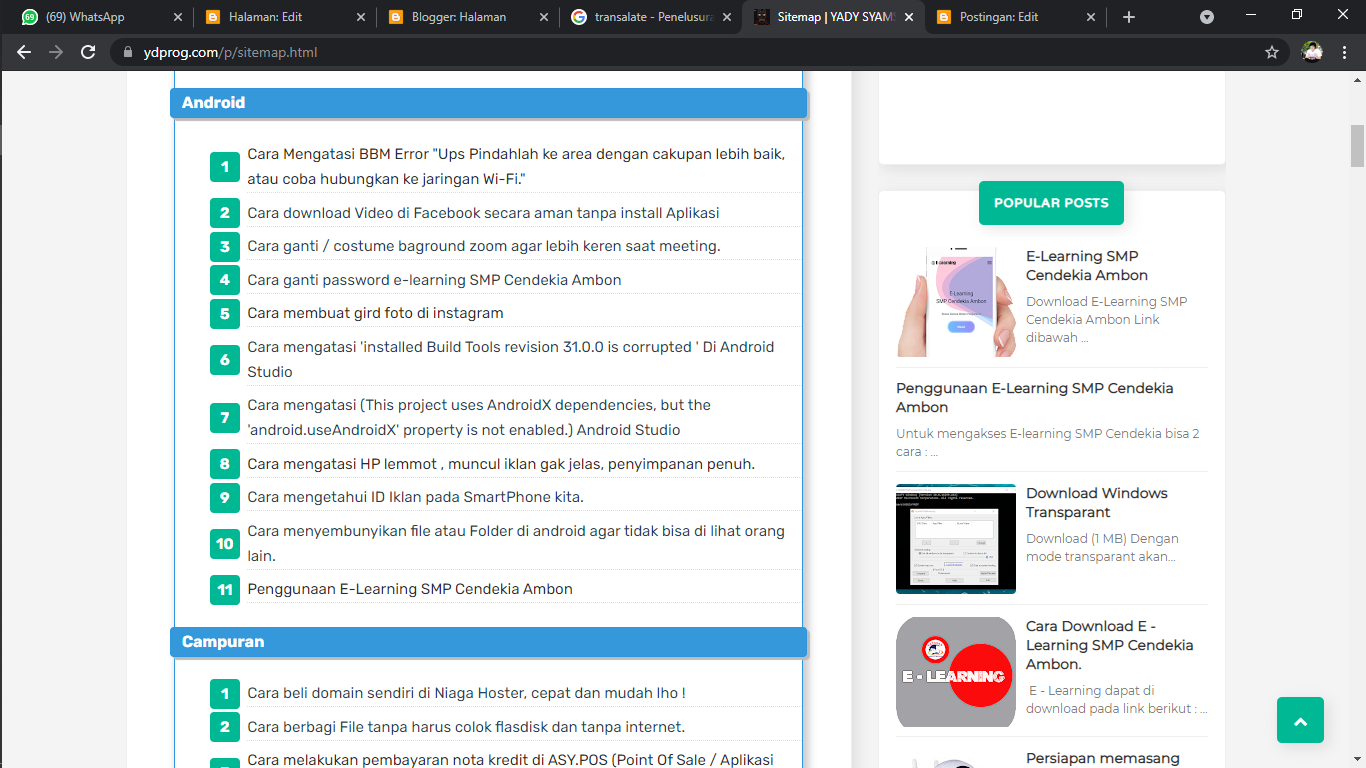This screenshot has height=768, width=1366.
Task: Click the red E-LEARNING logo thumbnail
Action: point(956,672)
